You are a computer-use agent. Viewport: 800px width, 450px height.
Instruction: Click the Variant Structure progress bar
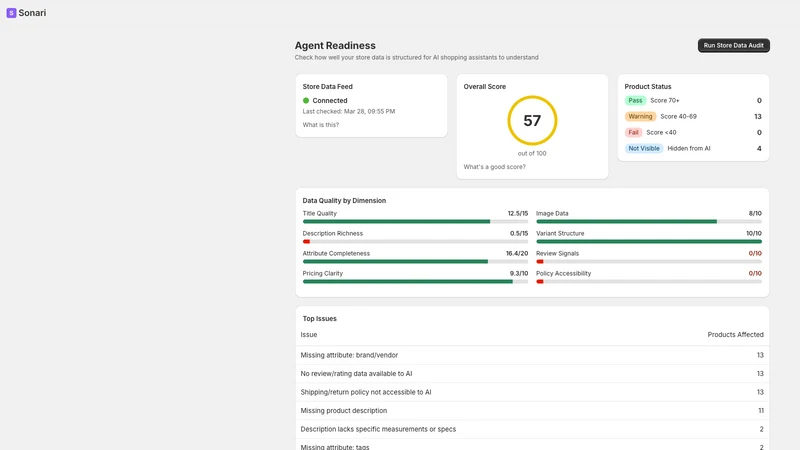[x=649, y=241]
